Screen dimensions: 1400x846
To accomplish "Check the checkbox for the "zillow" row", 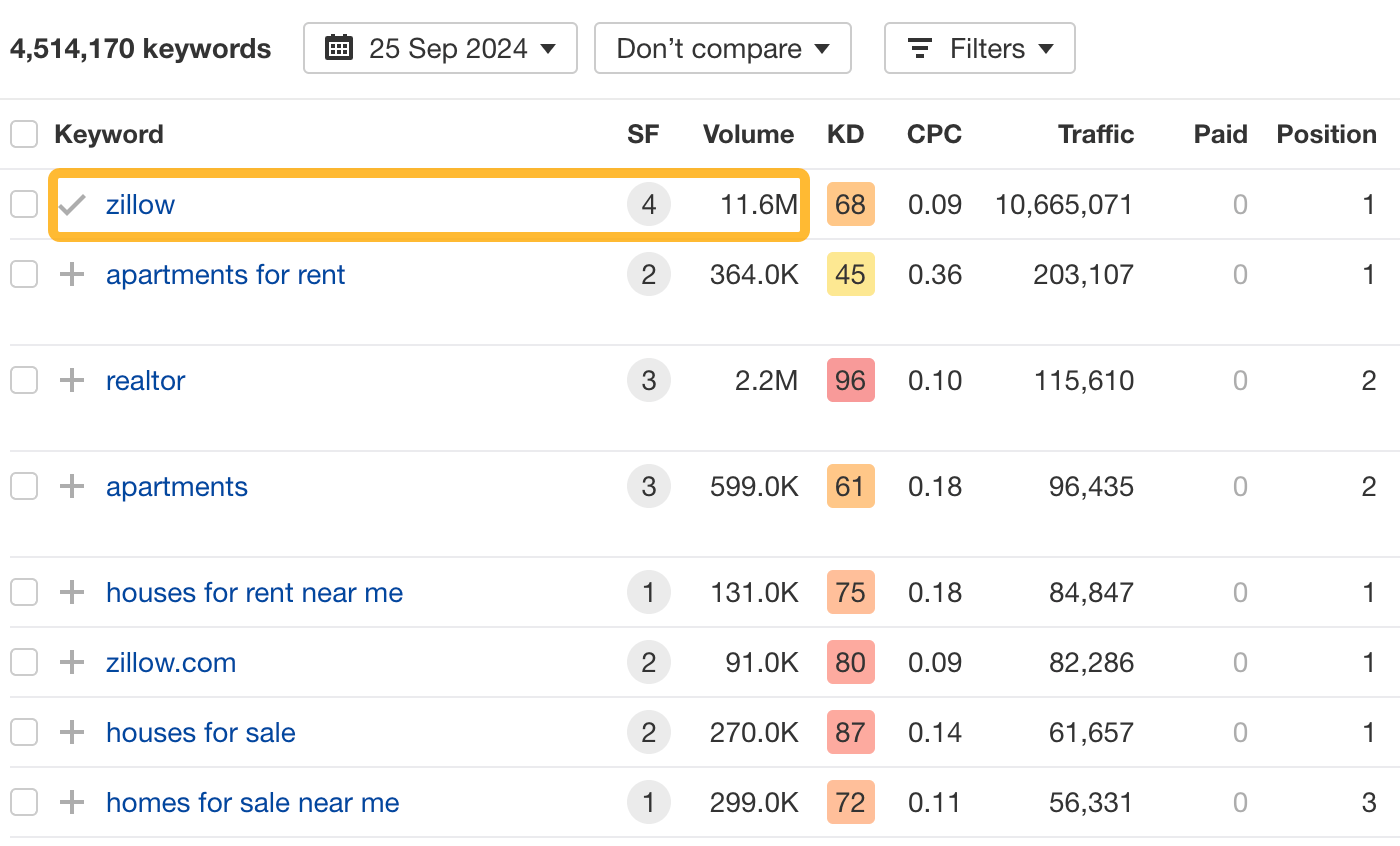I will 23,204.
